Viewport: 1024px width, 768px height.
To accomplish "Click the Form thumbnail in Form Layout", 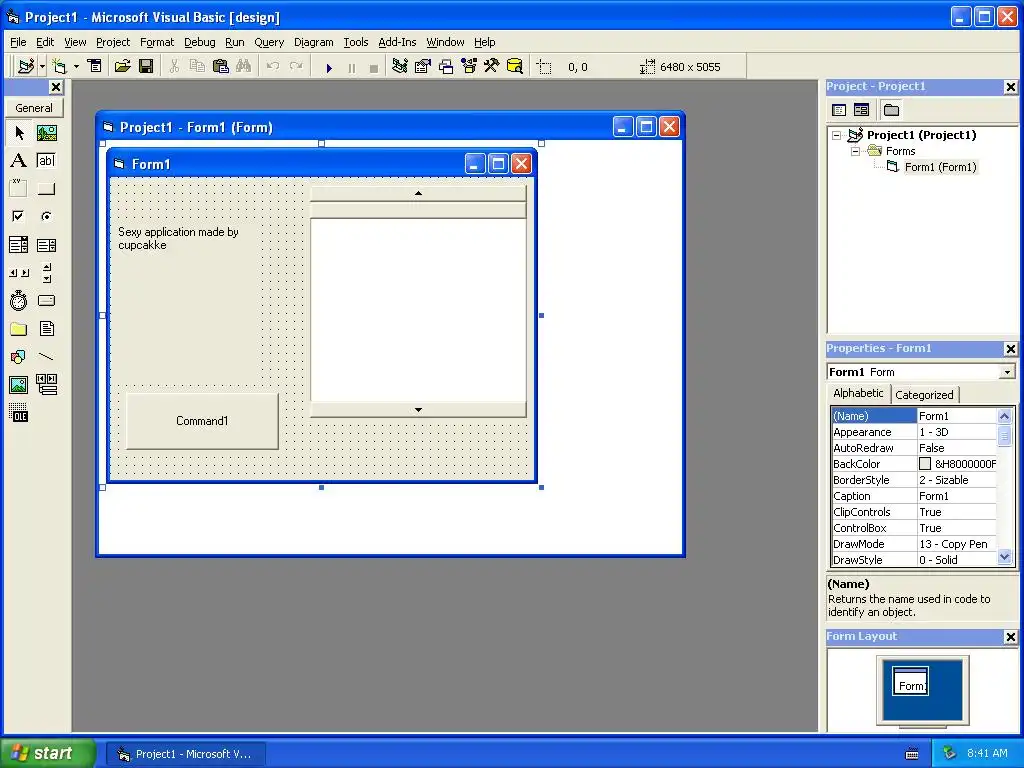I will coord(910,680).
